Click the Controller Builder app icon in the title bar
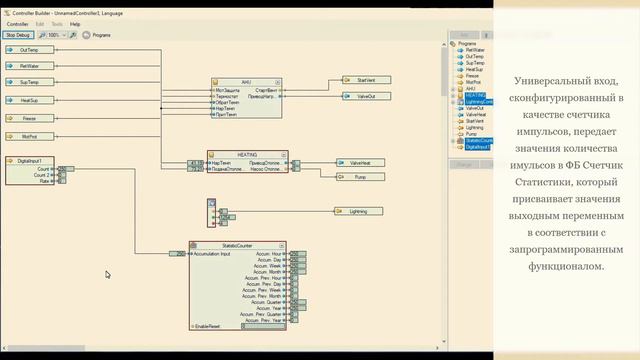This screenshot has height=360, width=640. pyautogui.click(x=7, y=13)
